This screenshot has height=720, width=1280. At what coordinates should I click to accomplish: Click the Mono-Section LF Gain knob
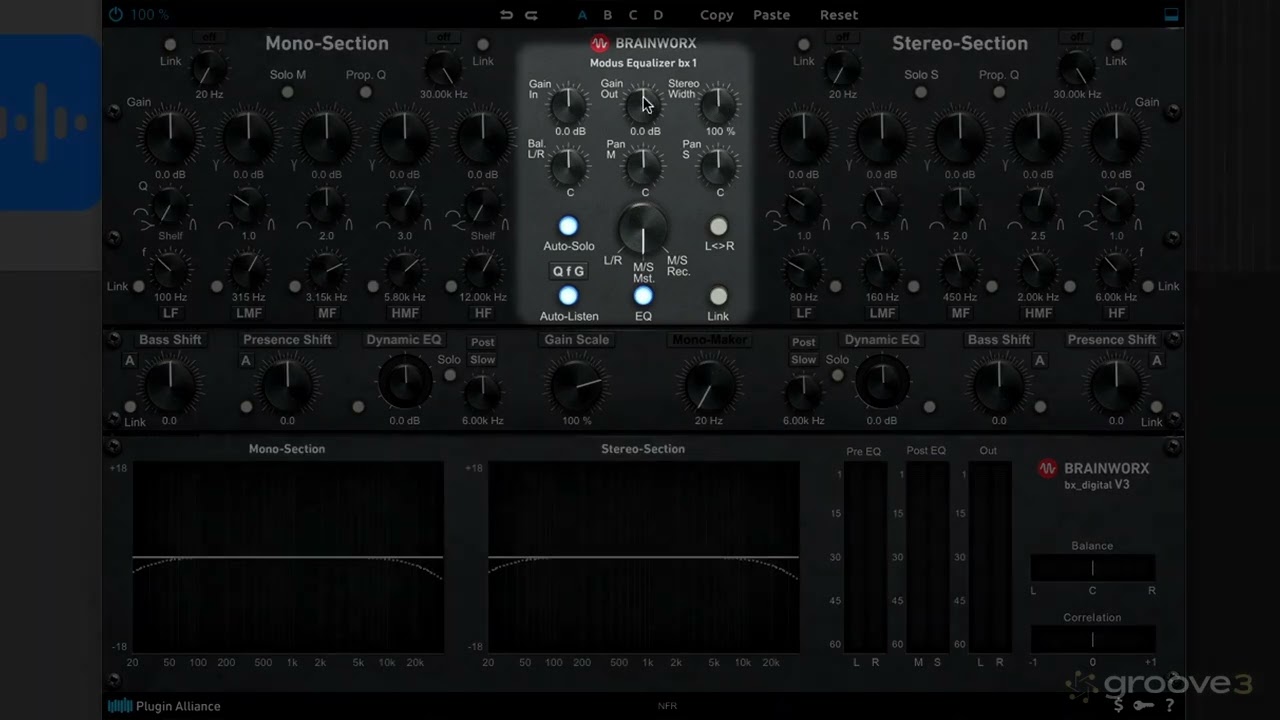pyautogui.click(x=170, y=138)
